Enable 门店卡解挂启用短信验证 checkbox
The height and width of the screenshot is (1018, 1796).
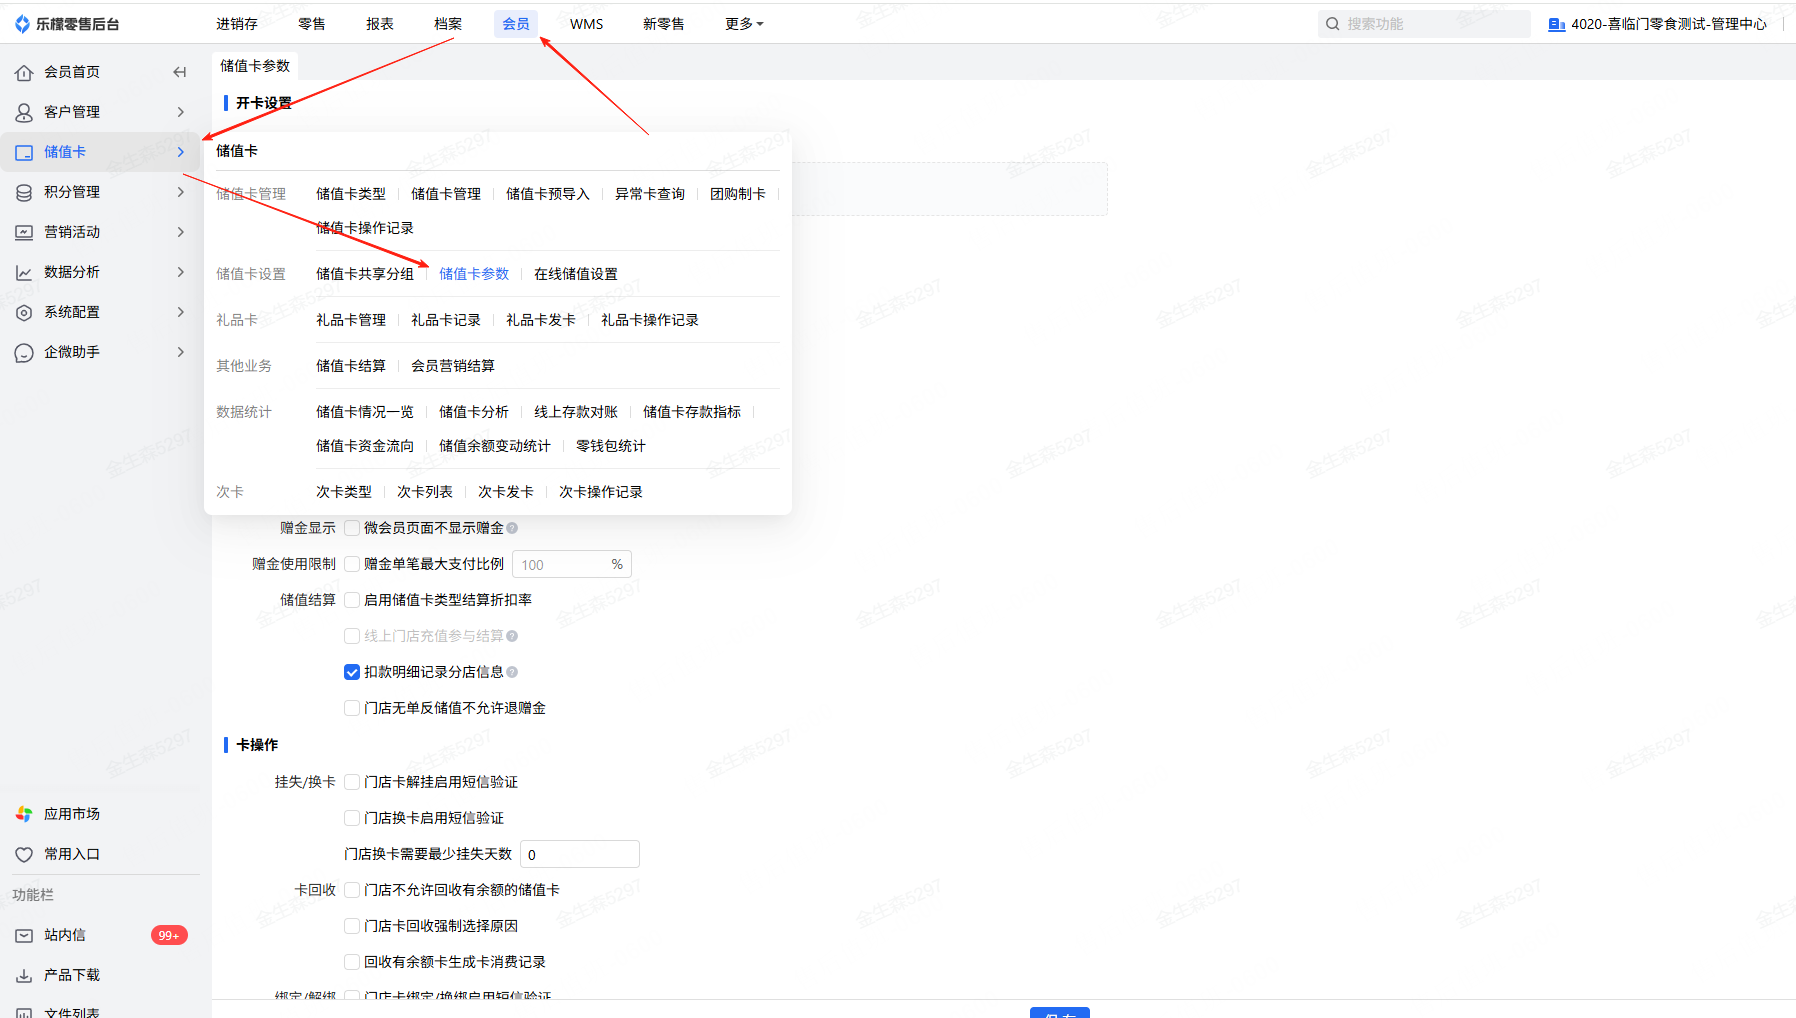pos(352,782)
